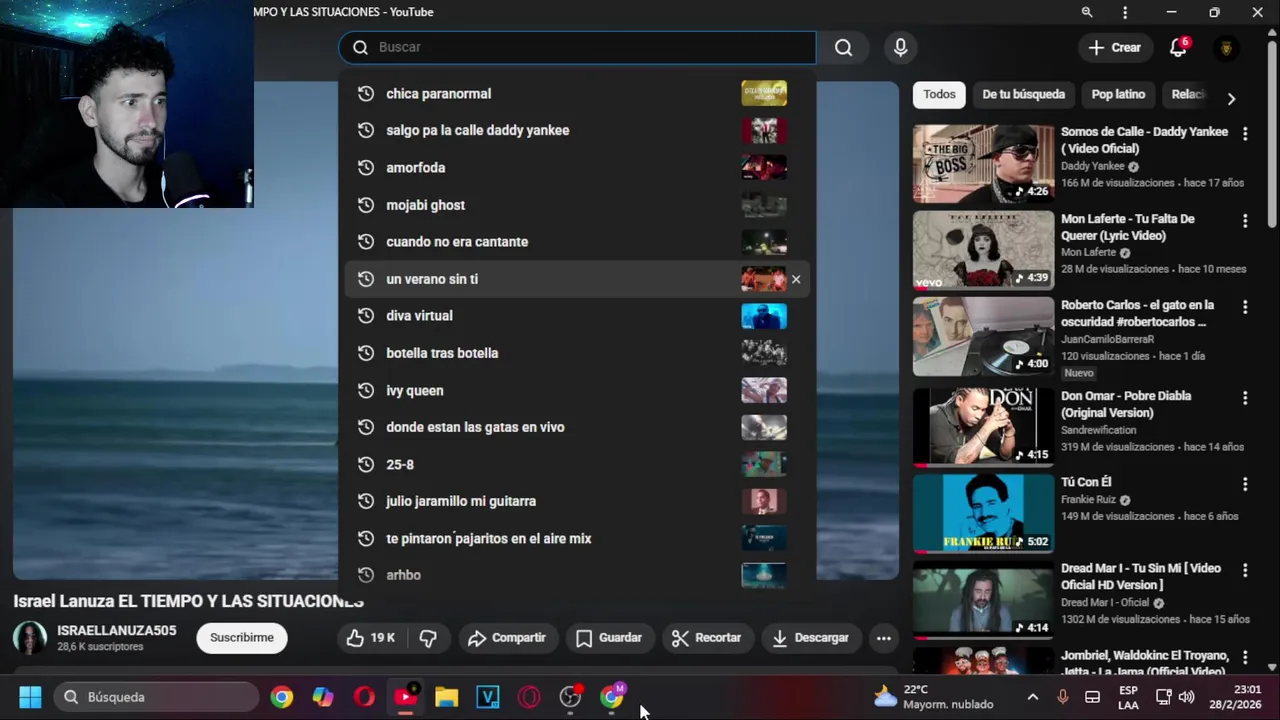The height and width of the screenshot is (720, 1280).
Task: Focus the Buscar search field
Action: (x=578, y=47)
